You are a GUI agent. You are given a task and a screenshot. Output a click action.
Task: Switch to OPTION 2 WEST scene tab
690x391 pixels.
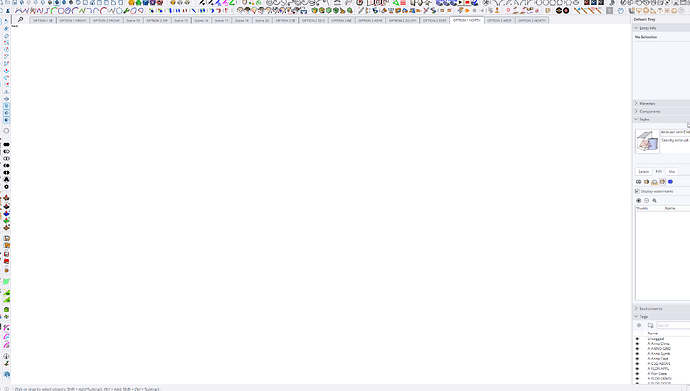(499, 20)
